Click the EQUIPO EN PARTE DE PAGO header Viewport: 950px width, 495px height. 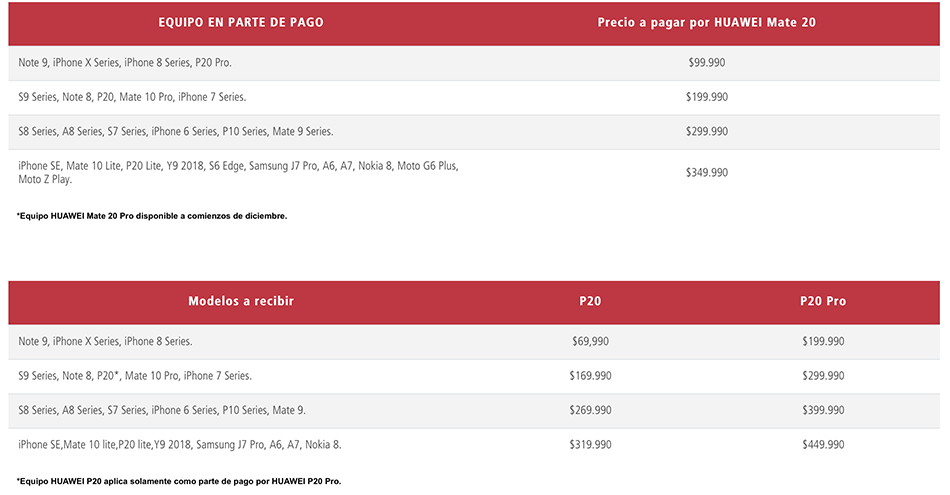tap(241, 22)
